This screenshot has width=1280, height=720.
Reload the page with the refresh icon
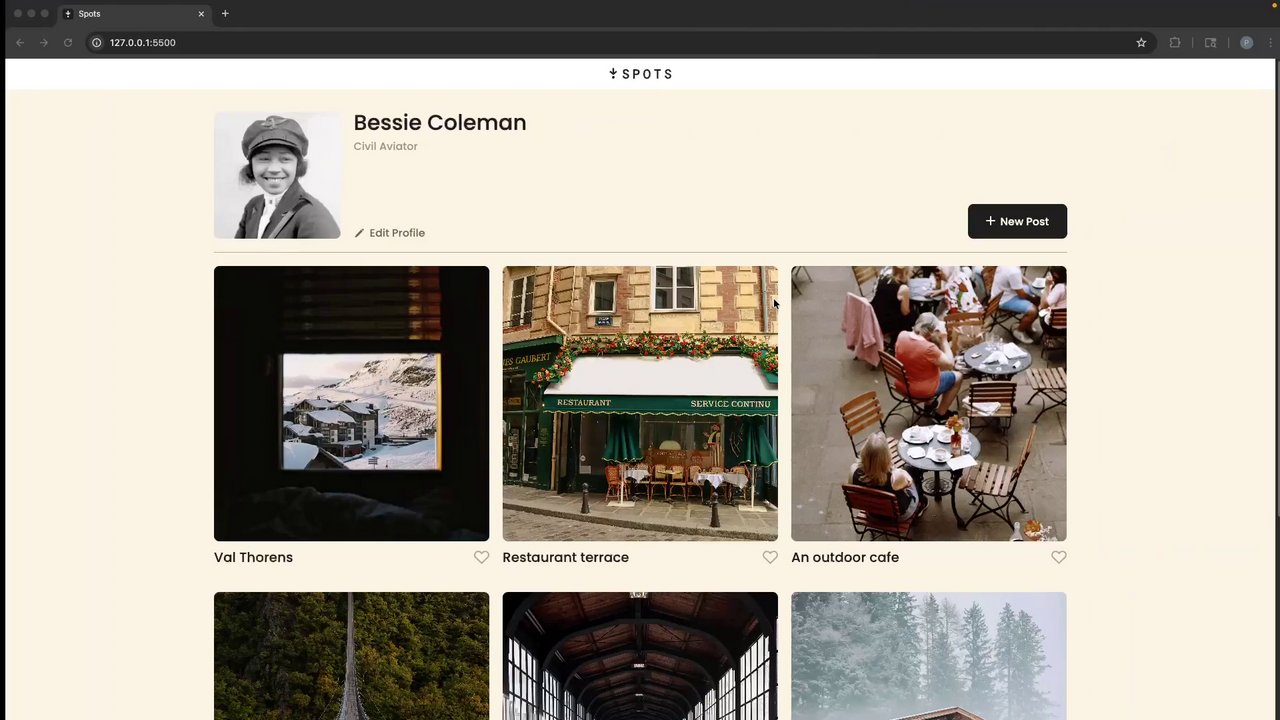[x=68, y=43]
